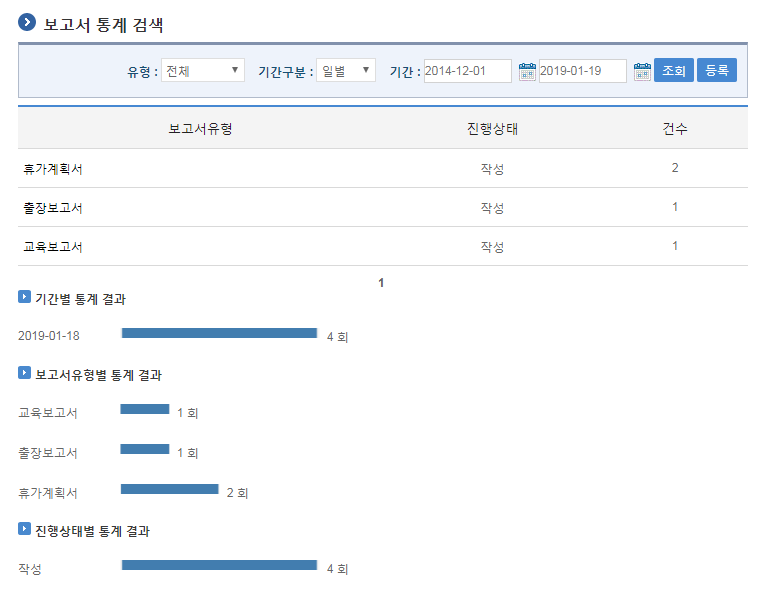Expand the 기간구분 dropdown showing 일별
This screenshot has height=594, width=768.
point(346,71)
